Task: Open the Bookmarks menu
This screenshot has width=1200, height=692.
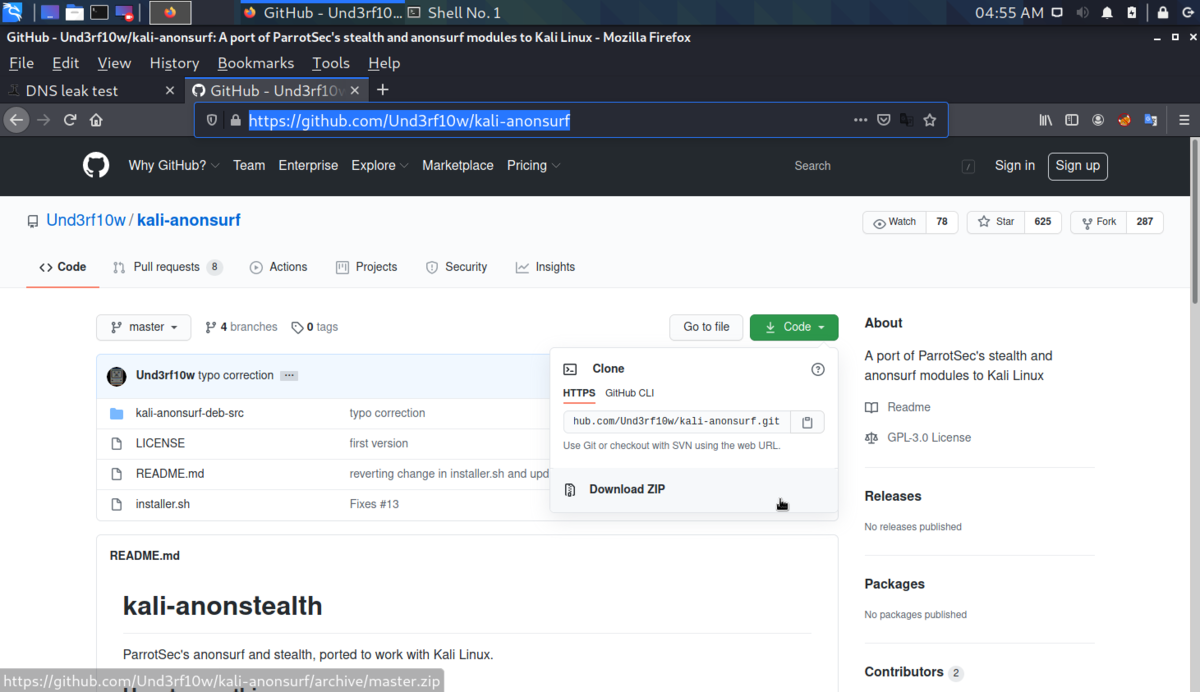Action: (256, 63)
